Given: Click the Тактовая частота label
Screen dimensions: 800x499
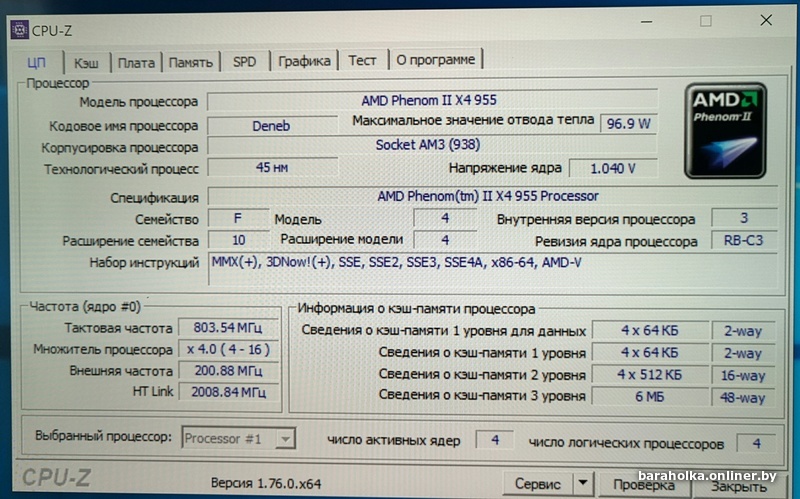Looking at the screenshot, I should coord(118,328).
